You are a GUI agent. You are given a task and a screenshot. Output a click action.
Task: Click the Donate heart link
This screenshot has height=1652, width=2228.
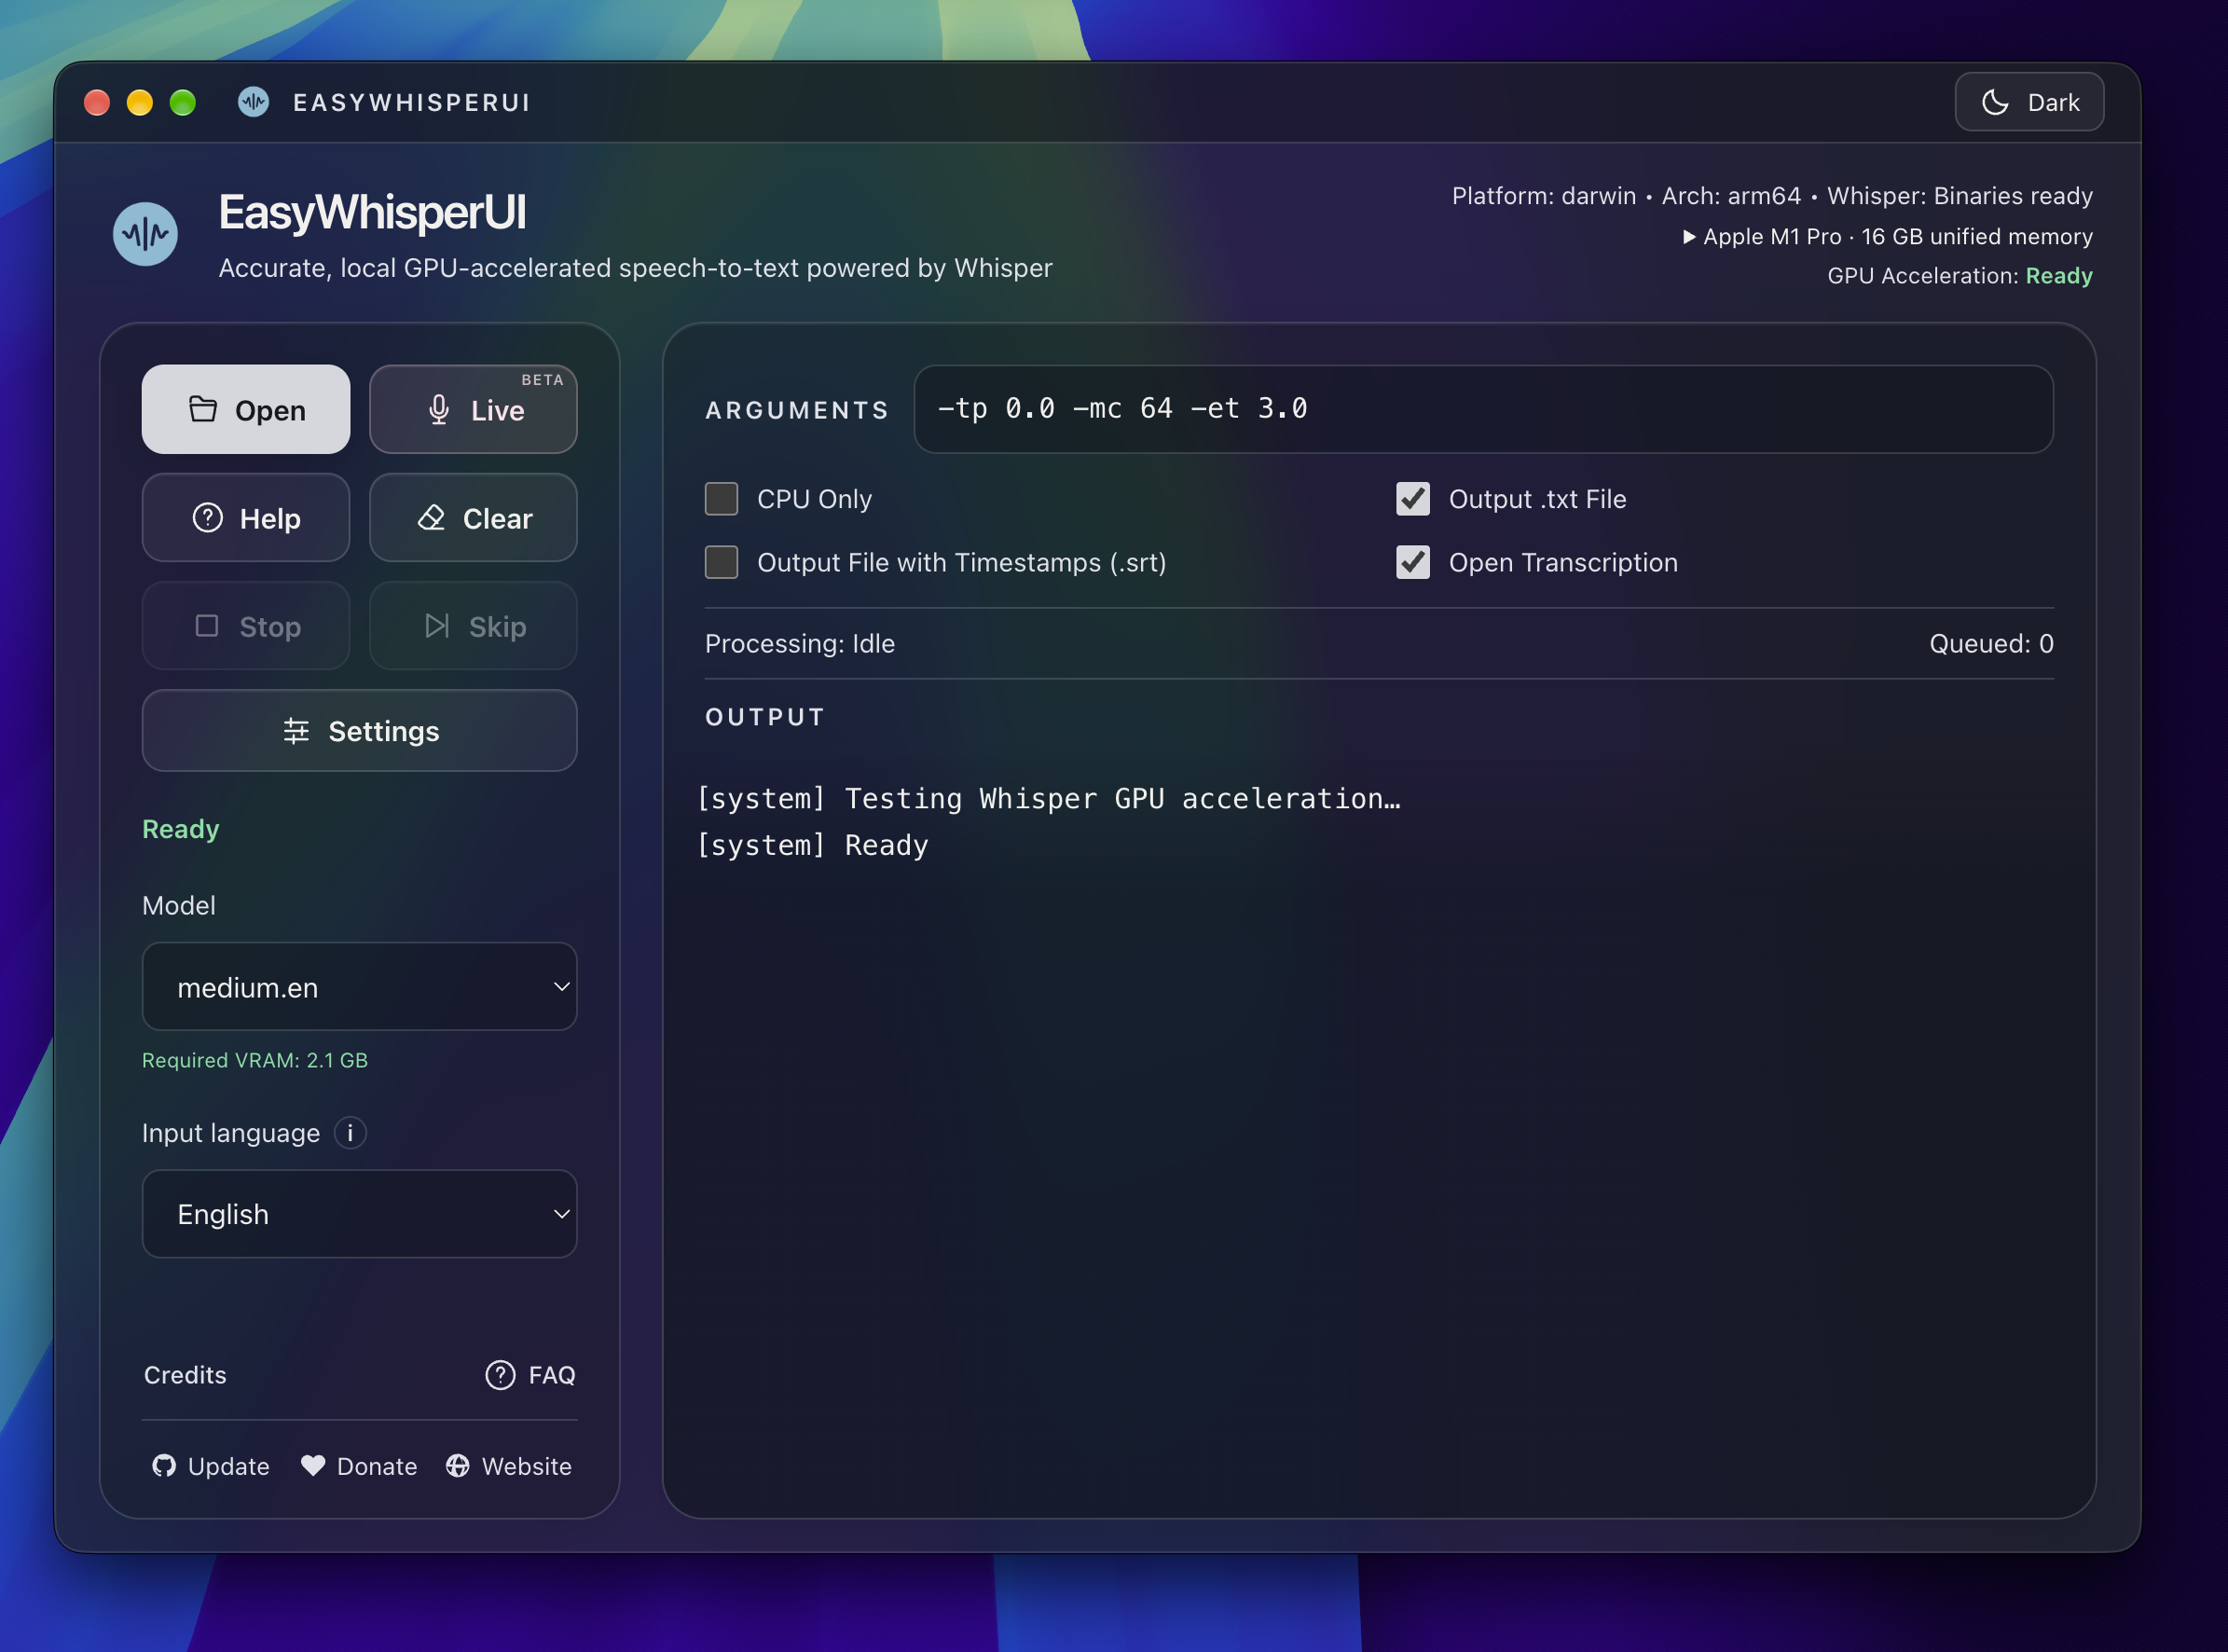[x=359, y=1466]
